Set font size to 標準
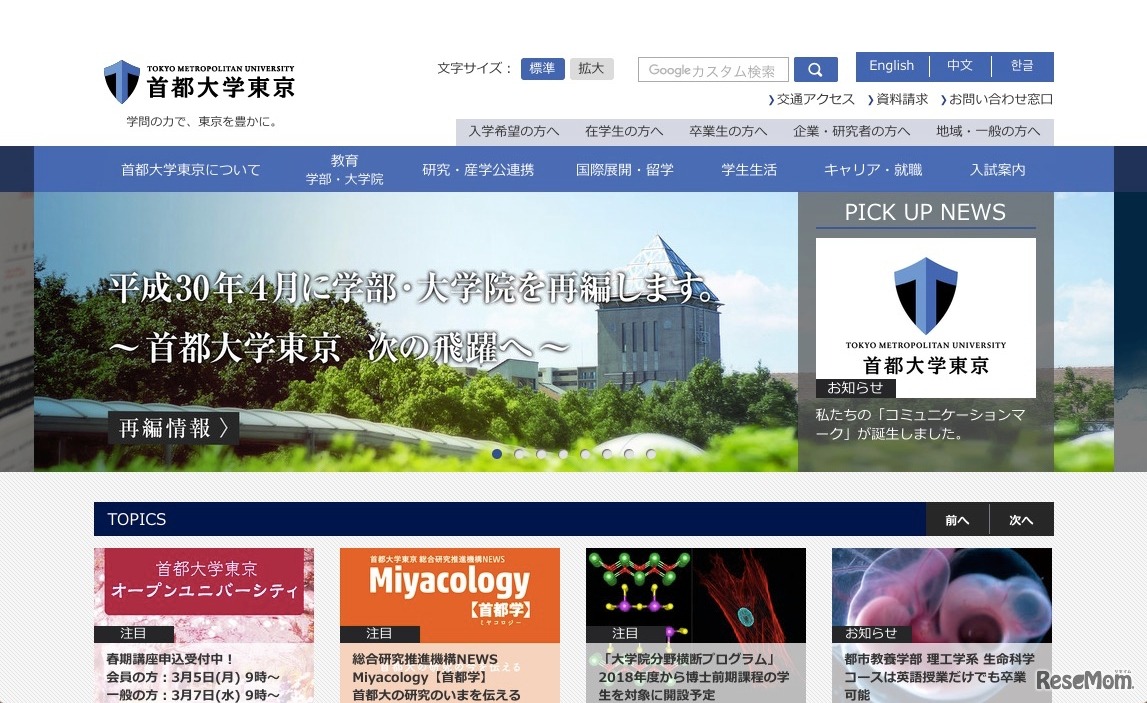The image size is (1147, 703). [x=542, y=68]
